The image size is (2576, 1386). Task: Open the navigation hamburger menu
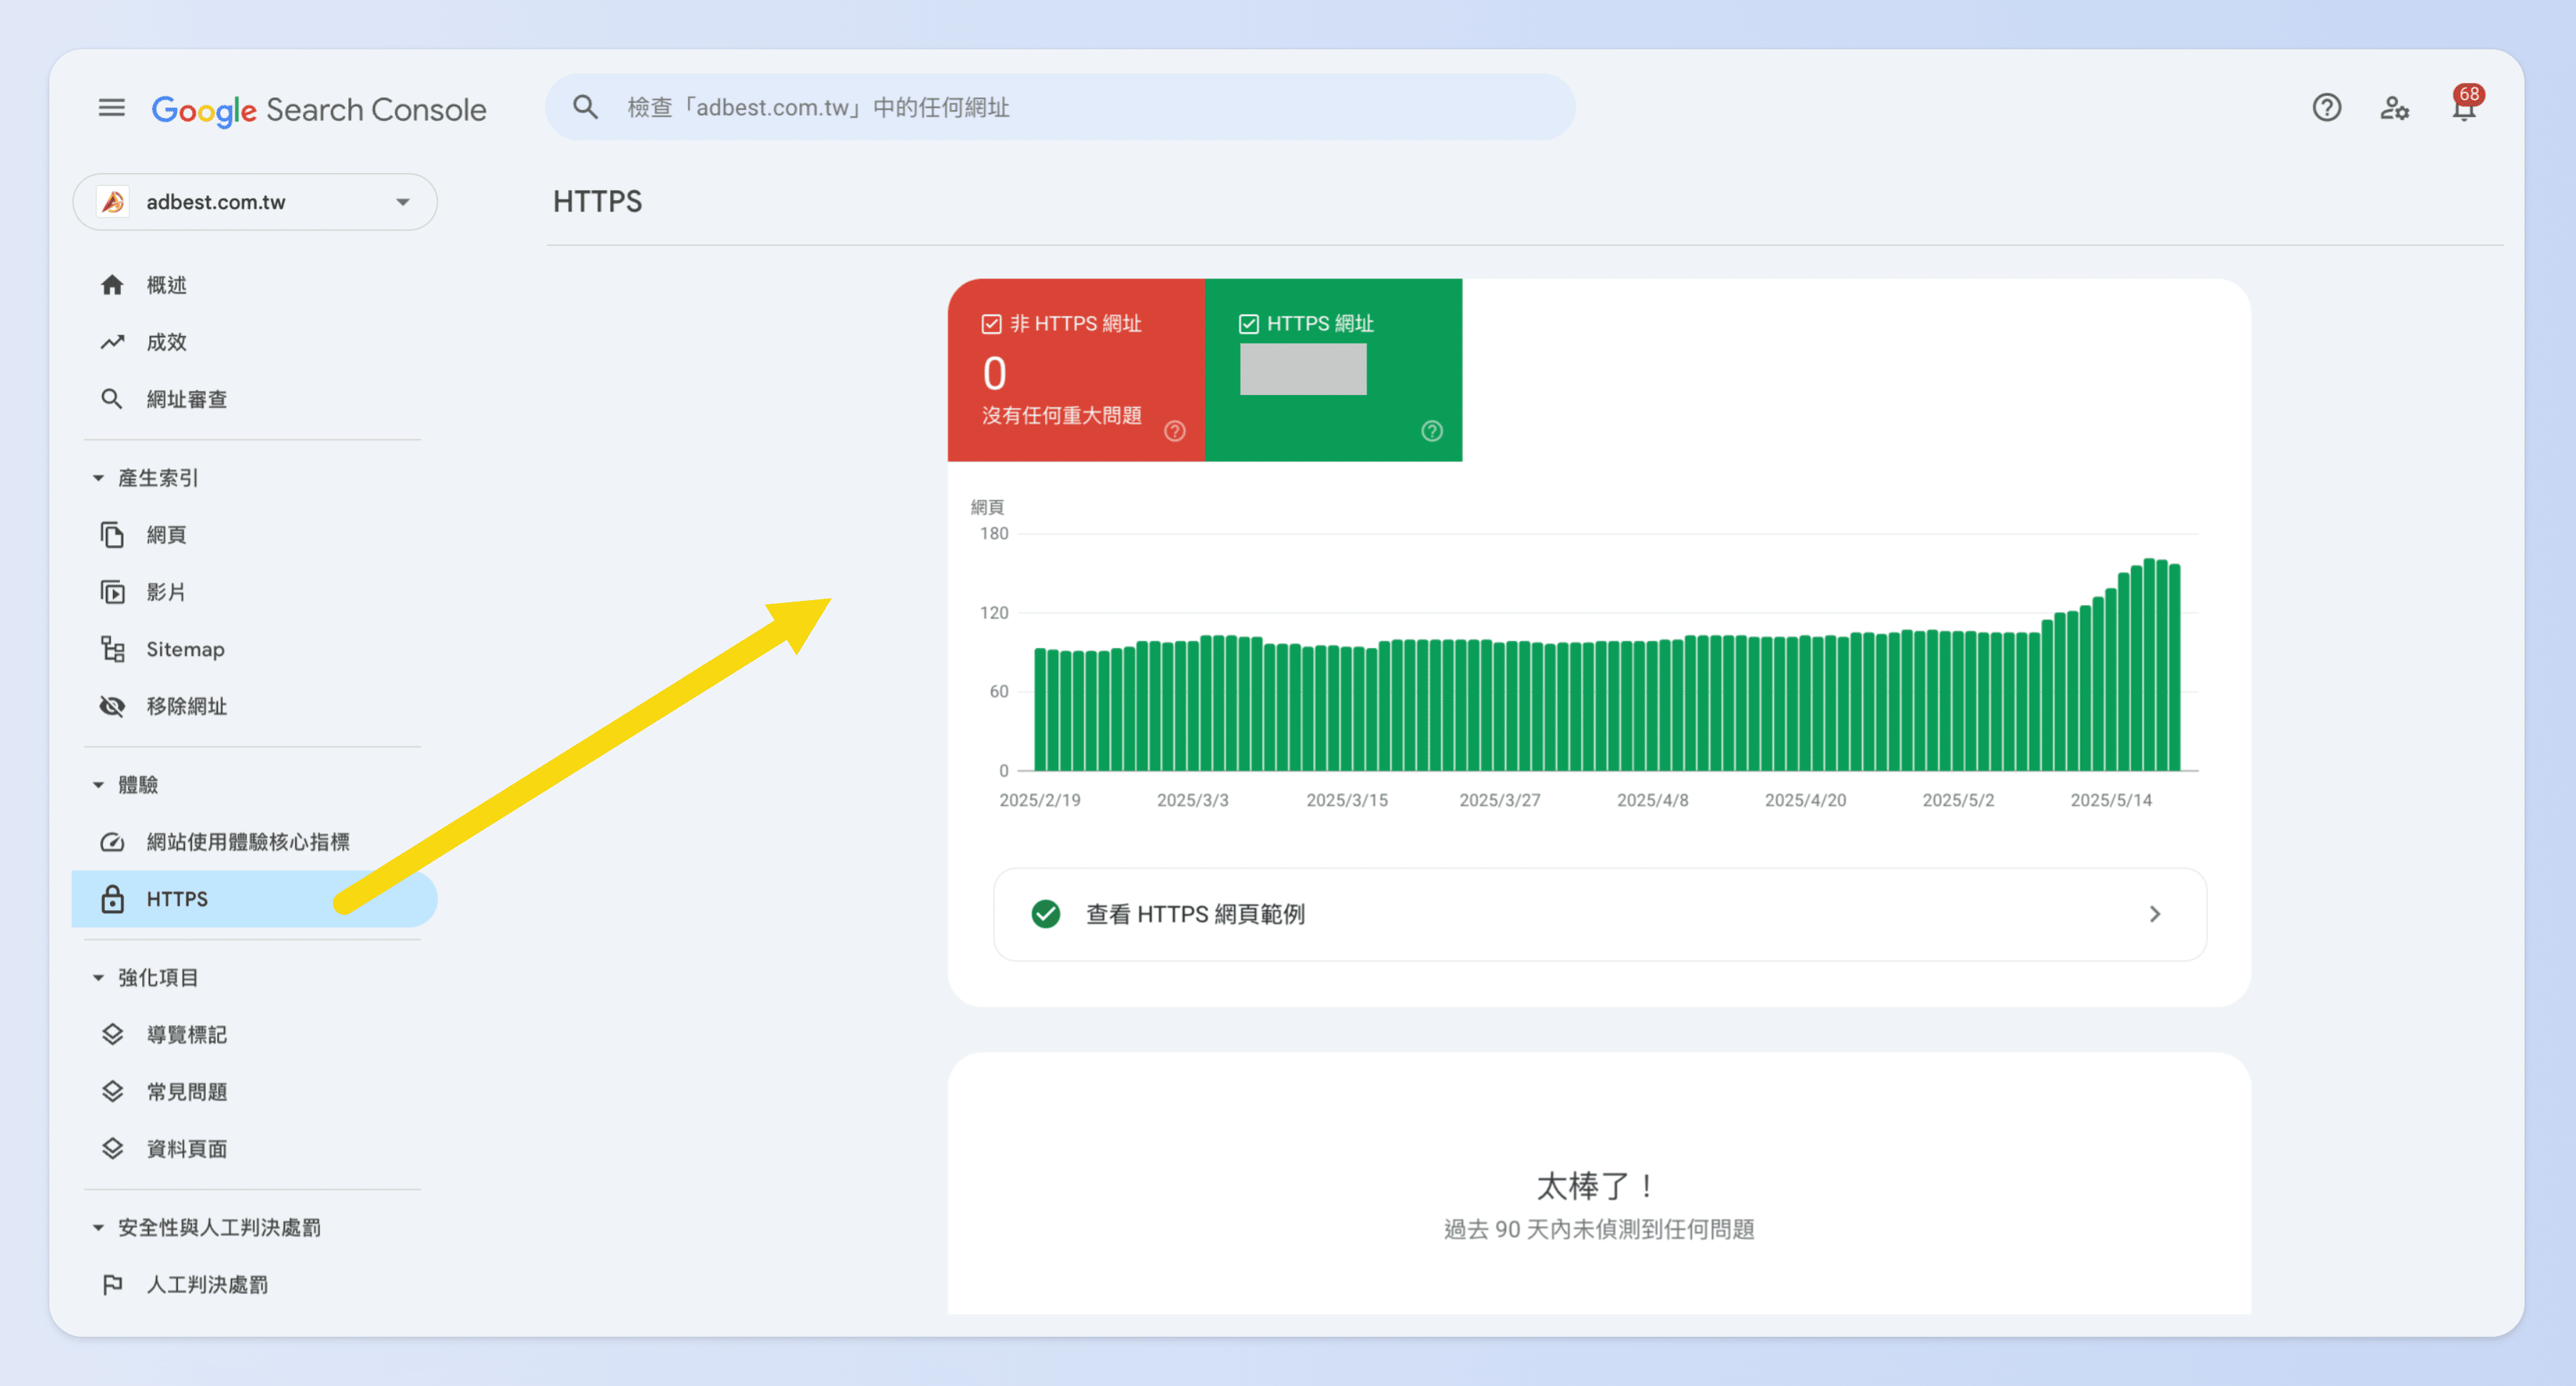[111, 108]
